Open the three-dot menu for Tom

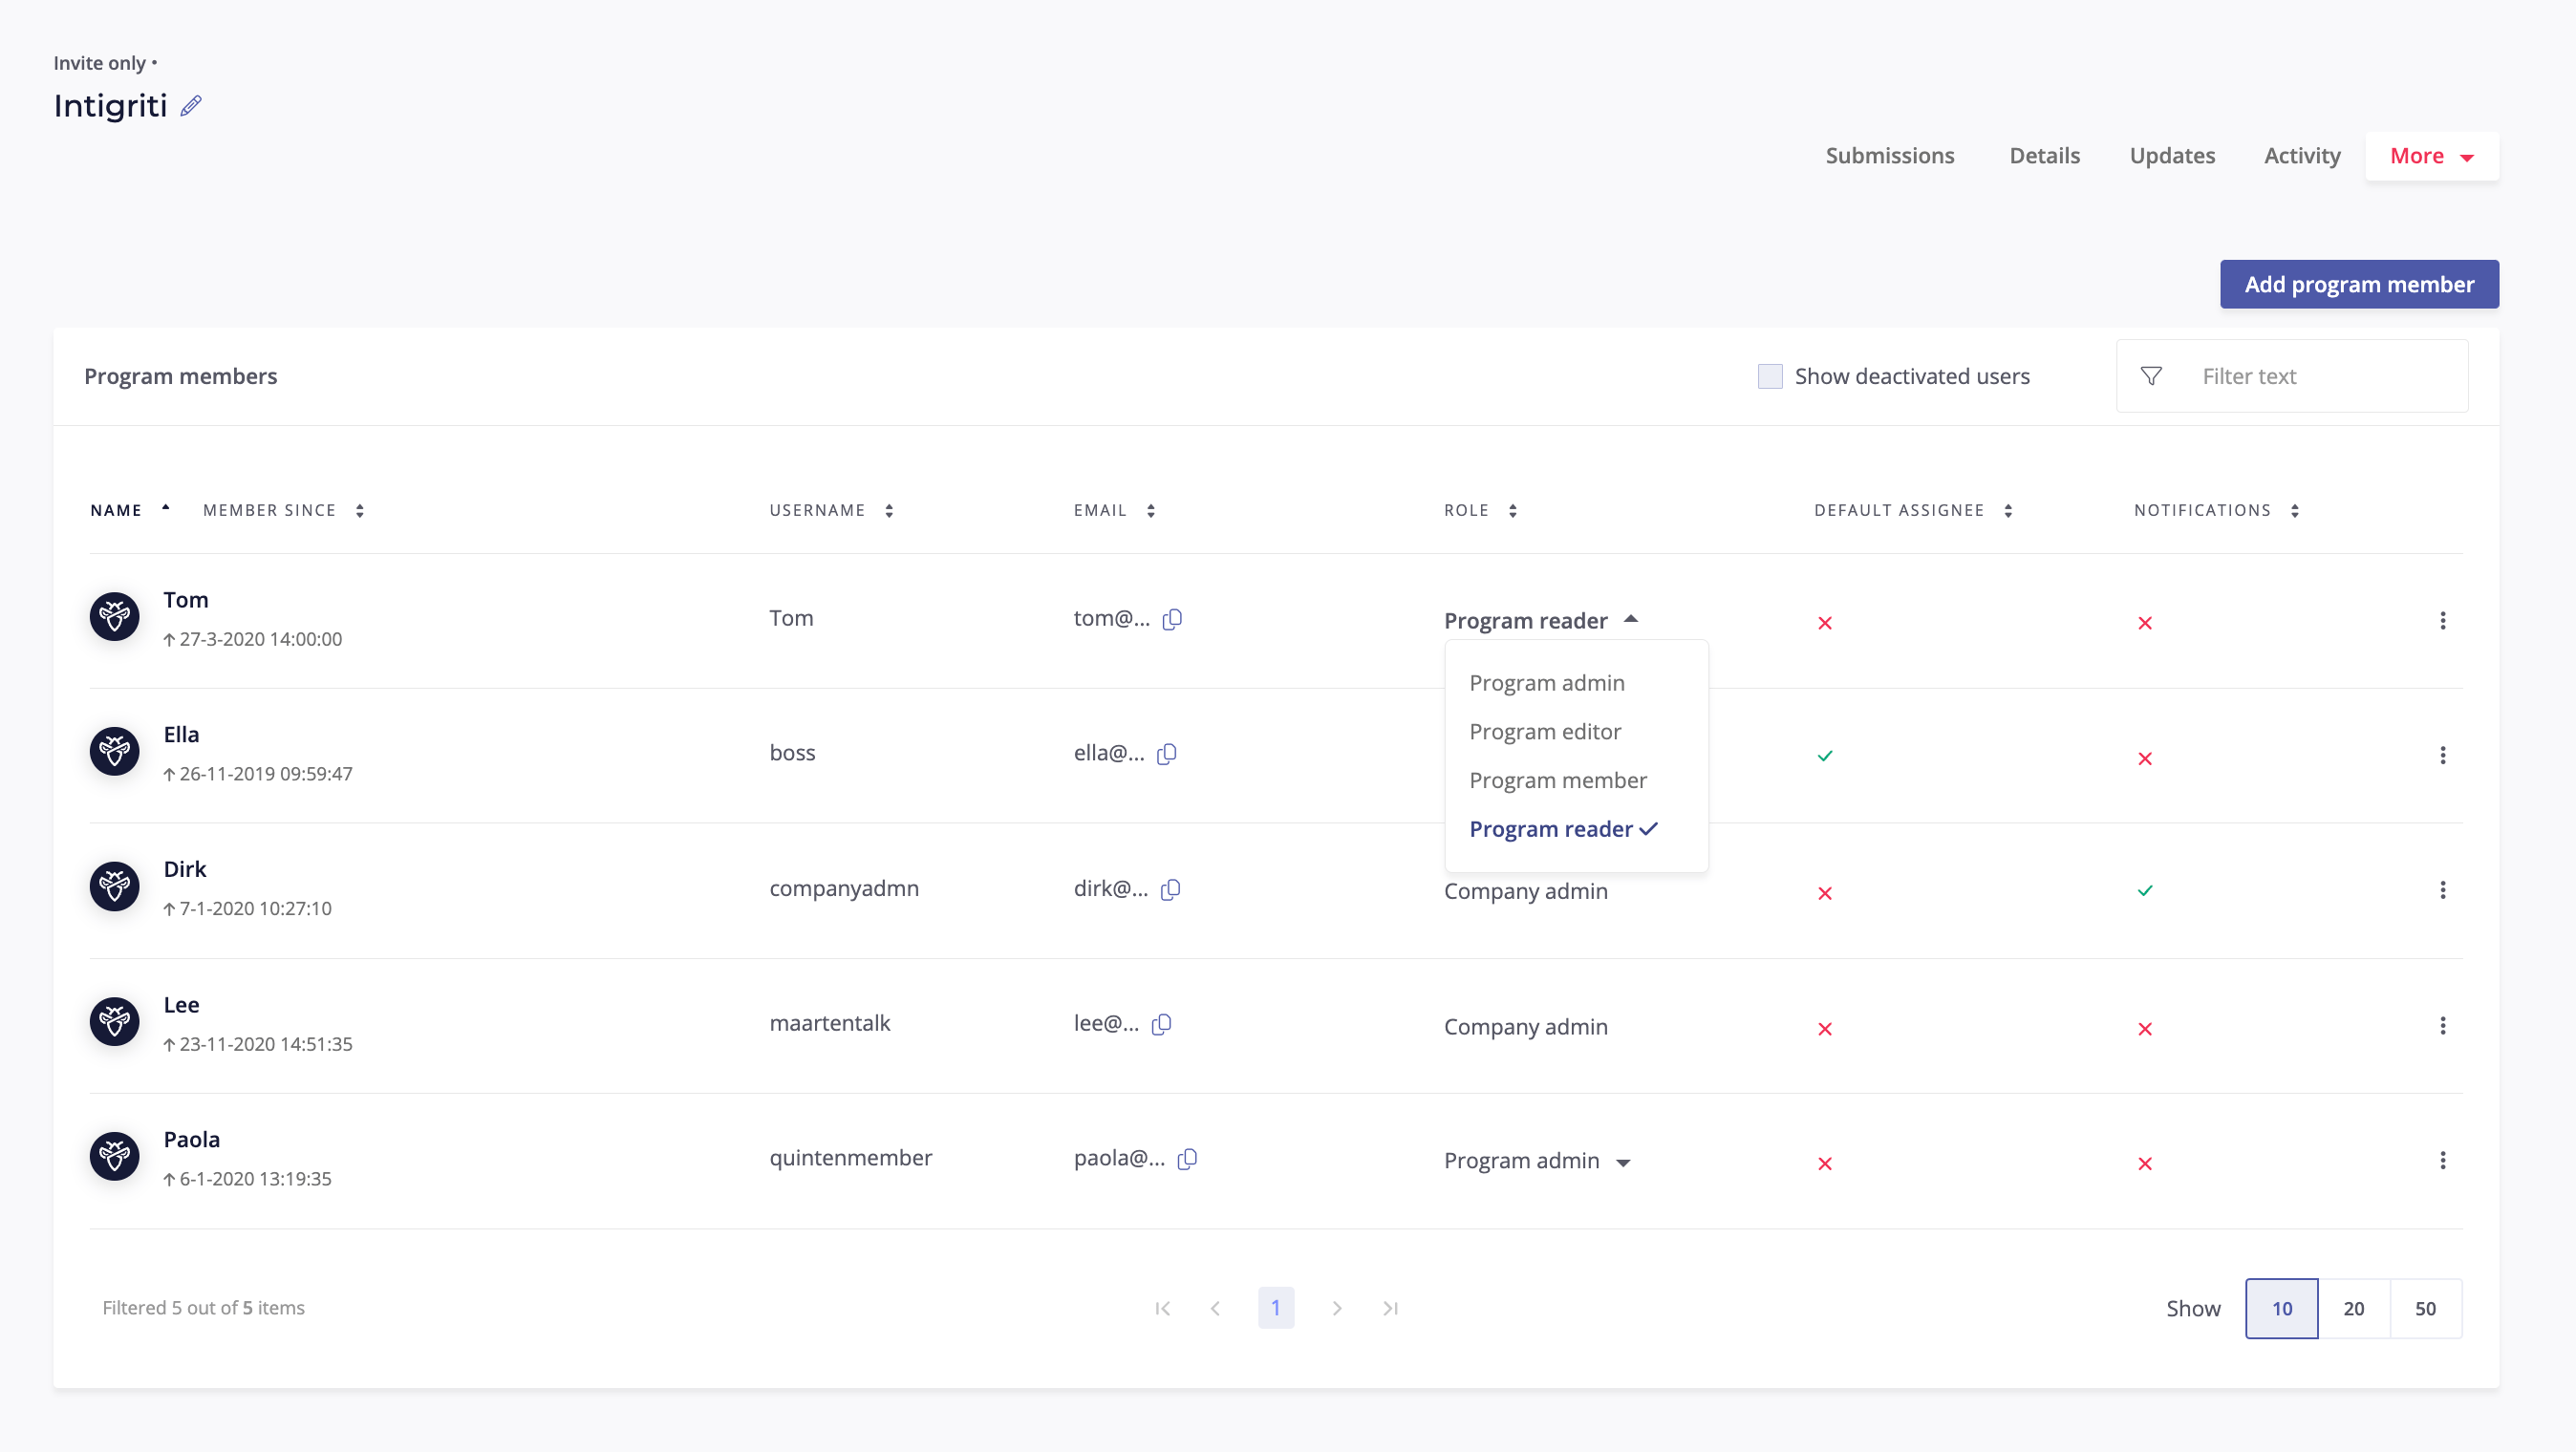pos(2443,621)
